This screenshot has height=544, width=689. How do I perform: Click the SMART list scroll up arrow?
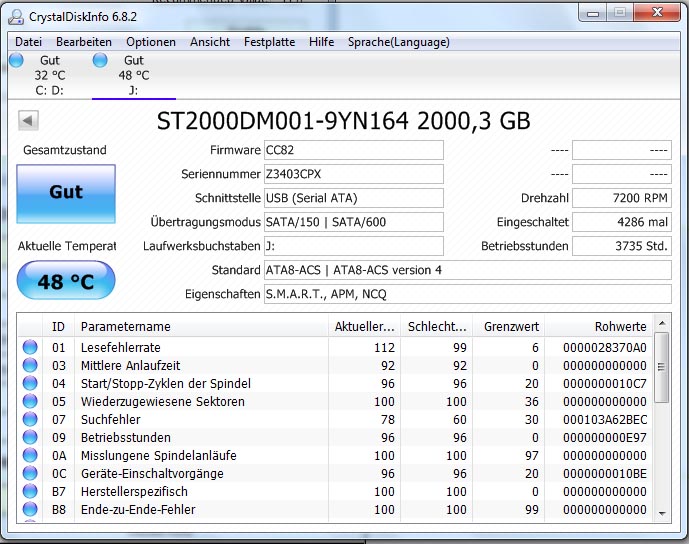point(662,324)
